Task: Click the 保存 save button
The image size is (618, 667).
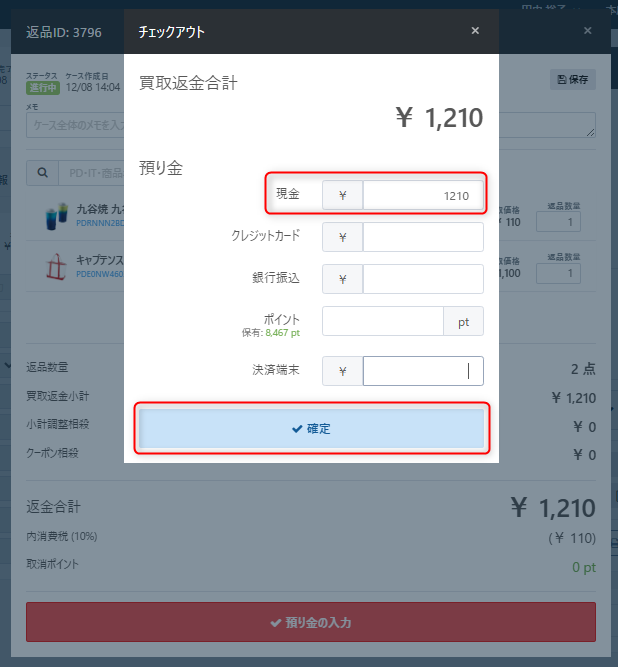Action: [x=572, y=80]
